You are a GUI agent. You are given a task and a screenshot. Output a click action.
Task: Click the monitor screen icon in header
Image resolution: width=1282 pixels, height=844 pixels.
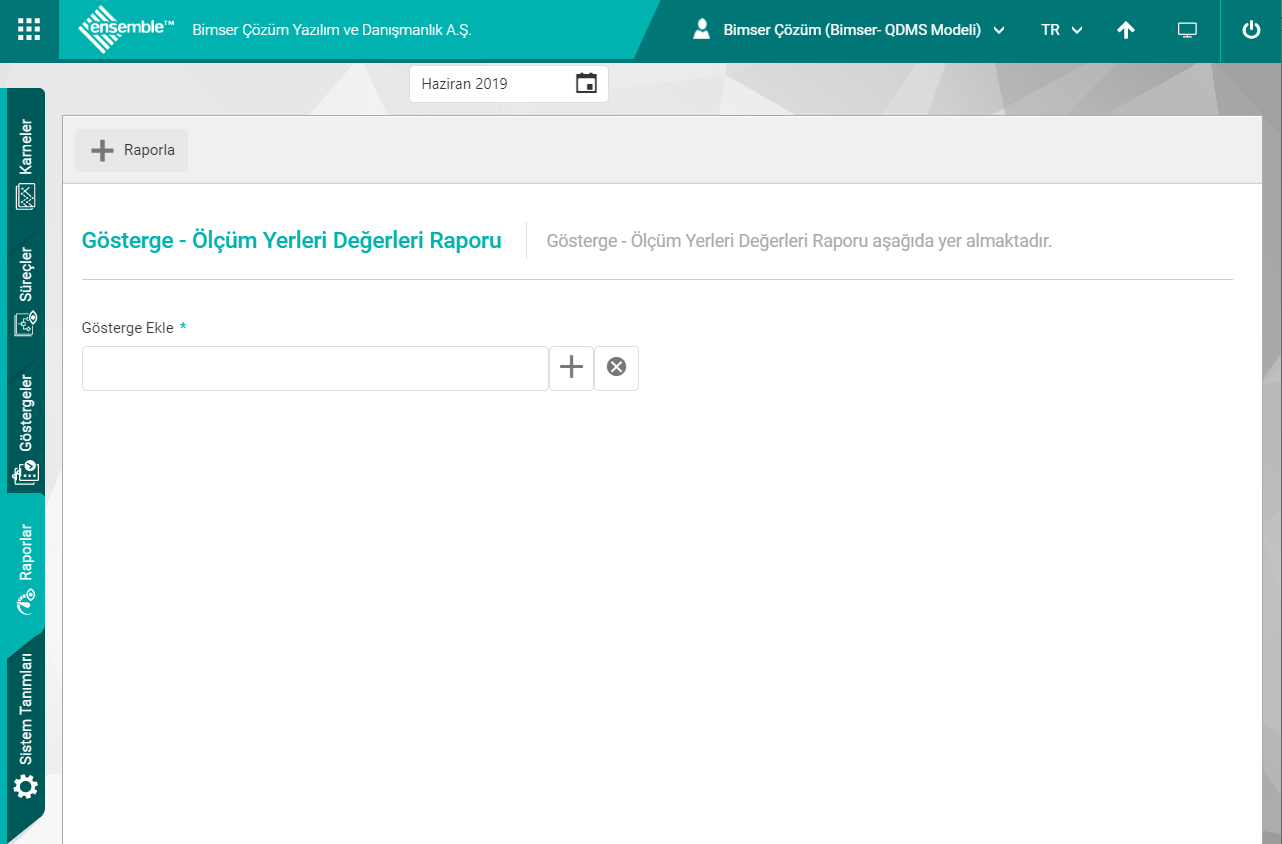coord(1187,30)
